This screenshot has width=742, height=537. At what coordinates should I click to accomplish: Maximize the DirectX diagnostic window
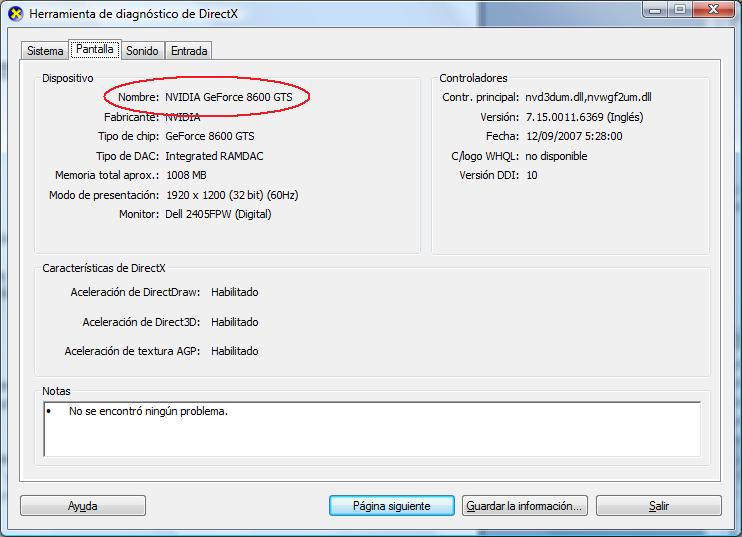click(x=680, y=9)
